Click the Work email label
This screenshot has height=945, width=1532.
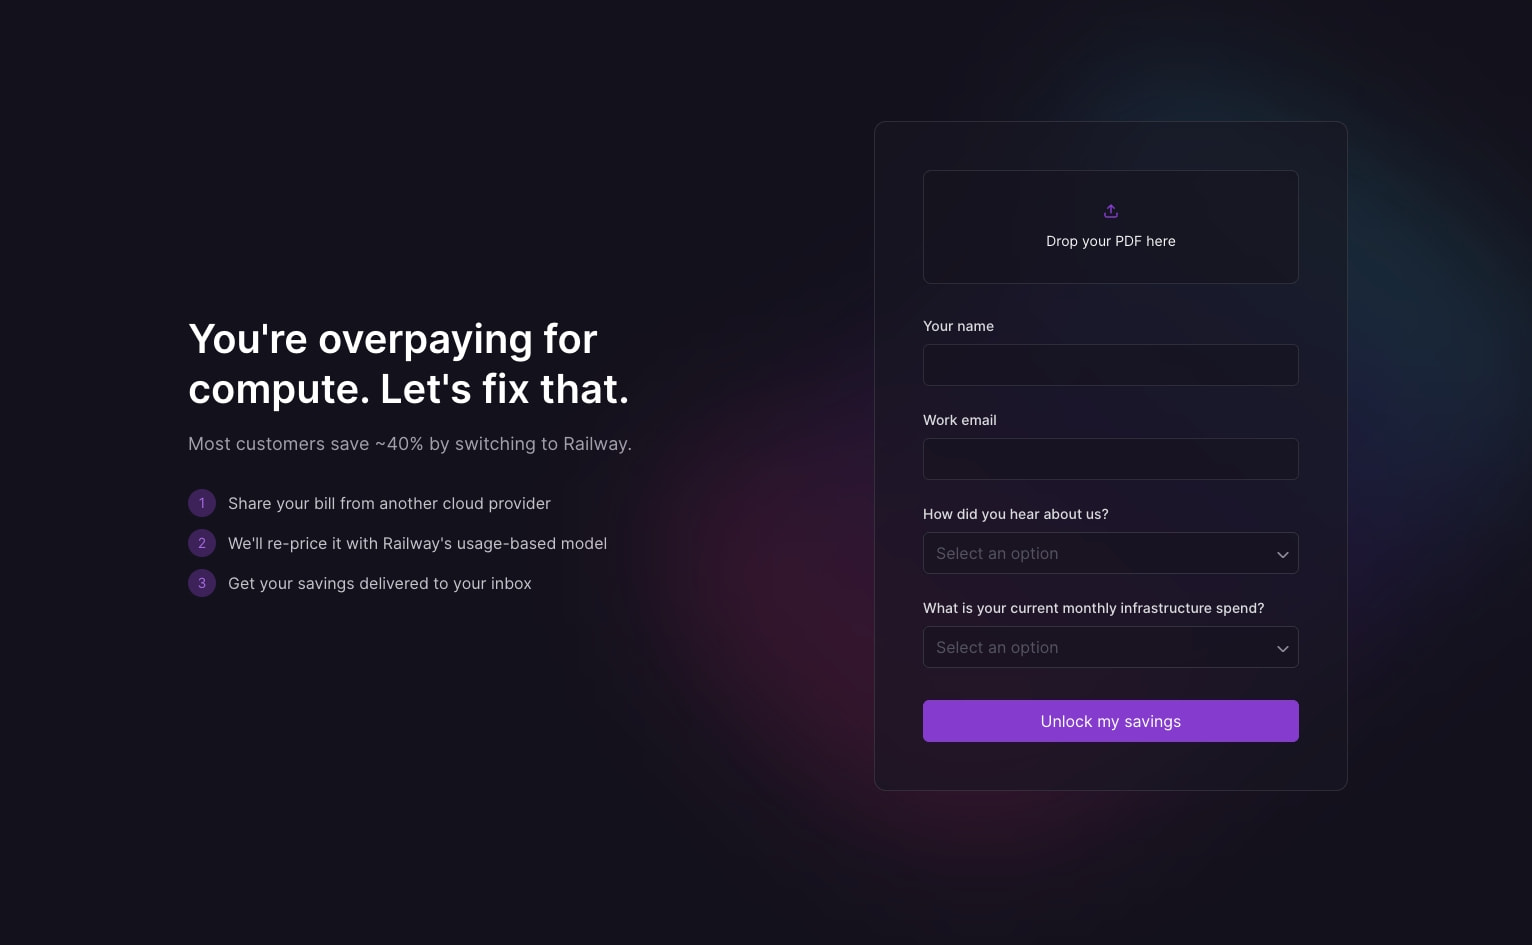click(960, 420)
